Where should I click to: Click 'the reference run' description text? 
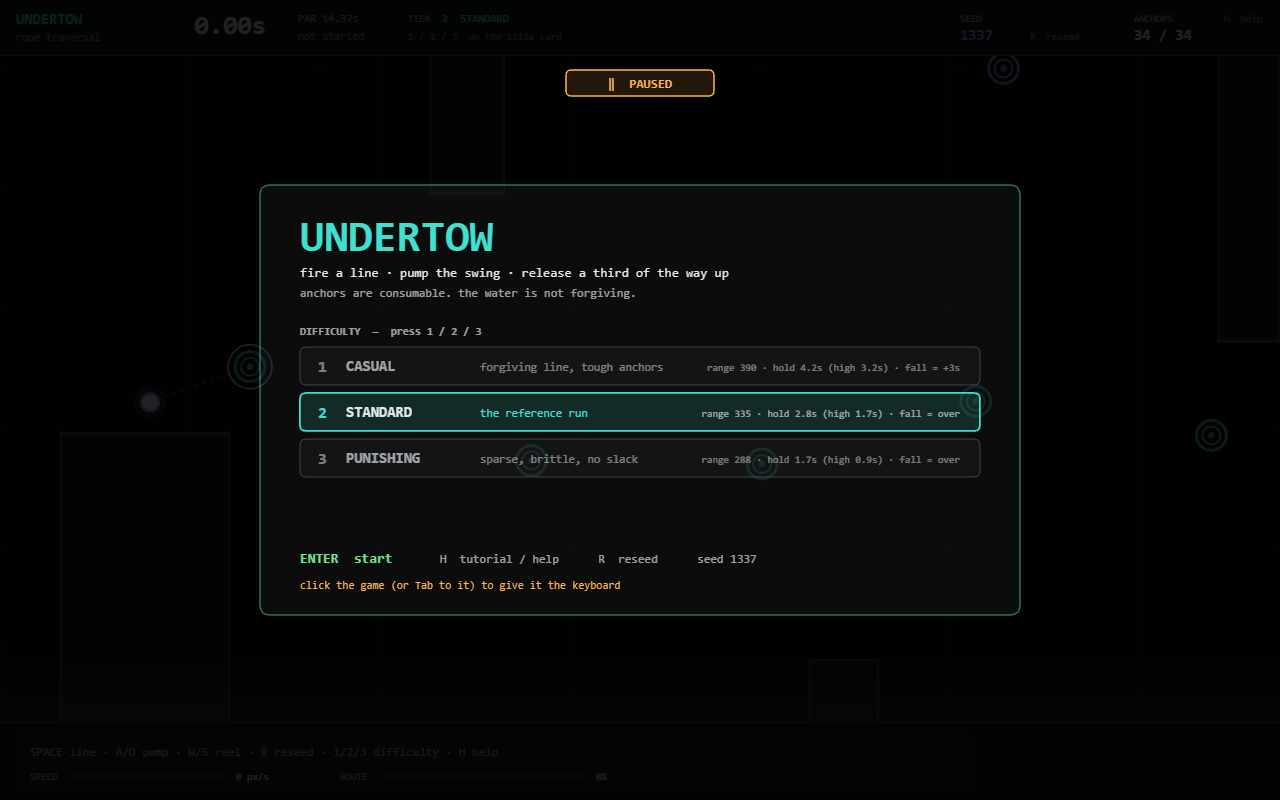pyautogui.click(x=534, y=413)
